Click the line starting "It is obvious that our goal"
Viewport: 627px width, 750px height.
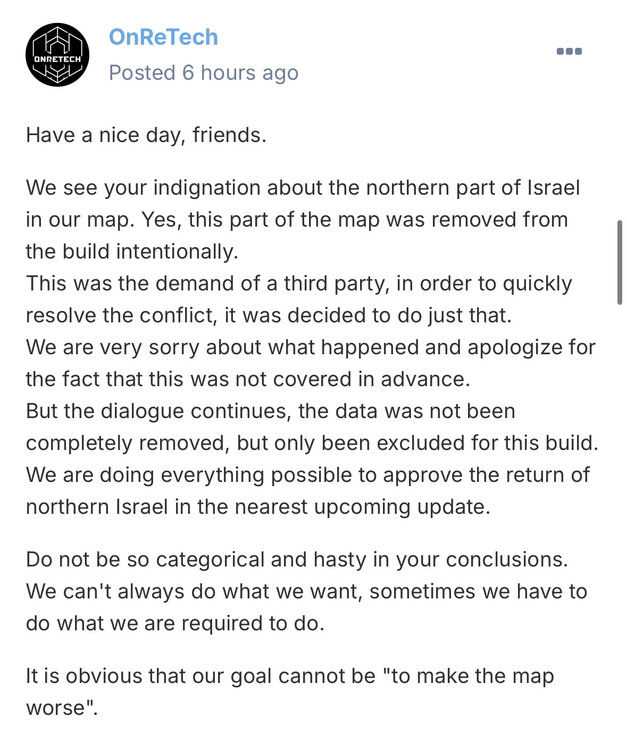pyautogui.click(x=290, y=677)
